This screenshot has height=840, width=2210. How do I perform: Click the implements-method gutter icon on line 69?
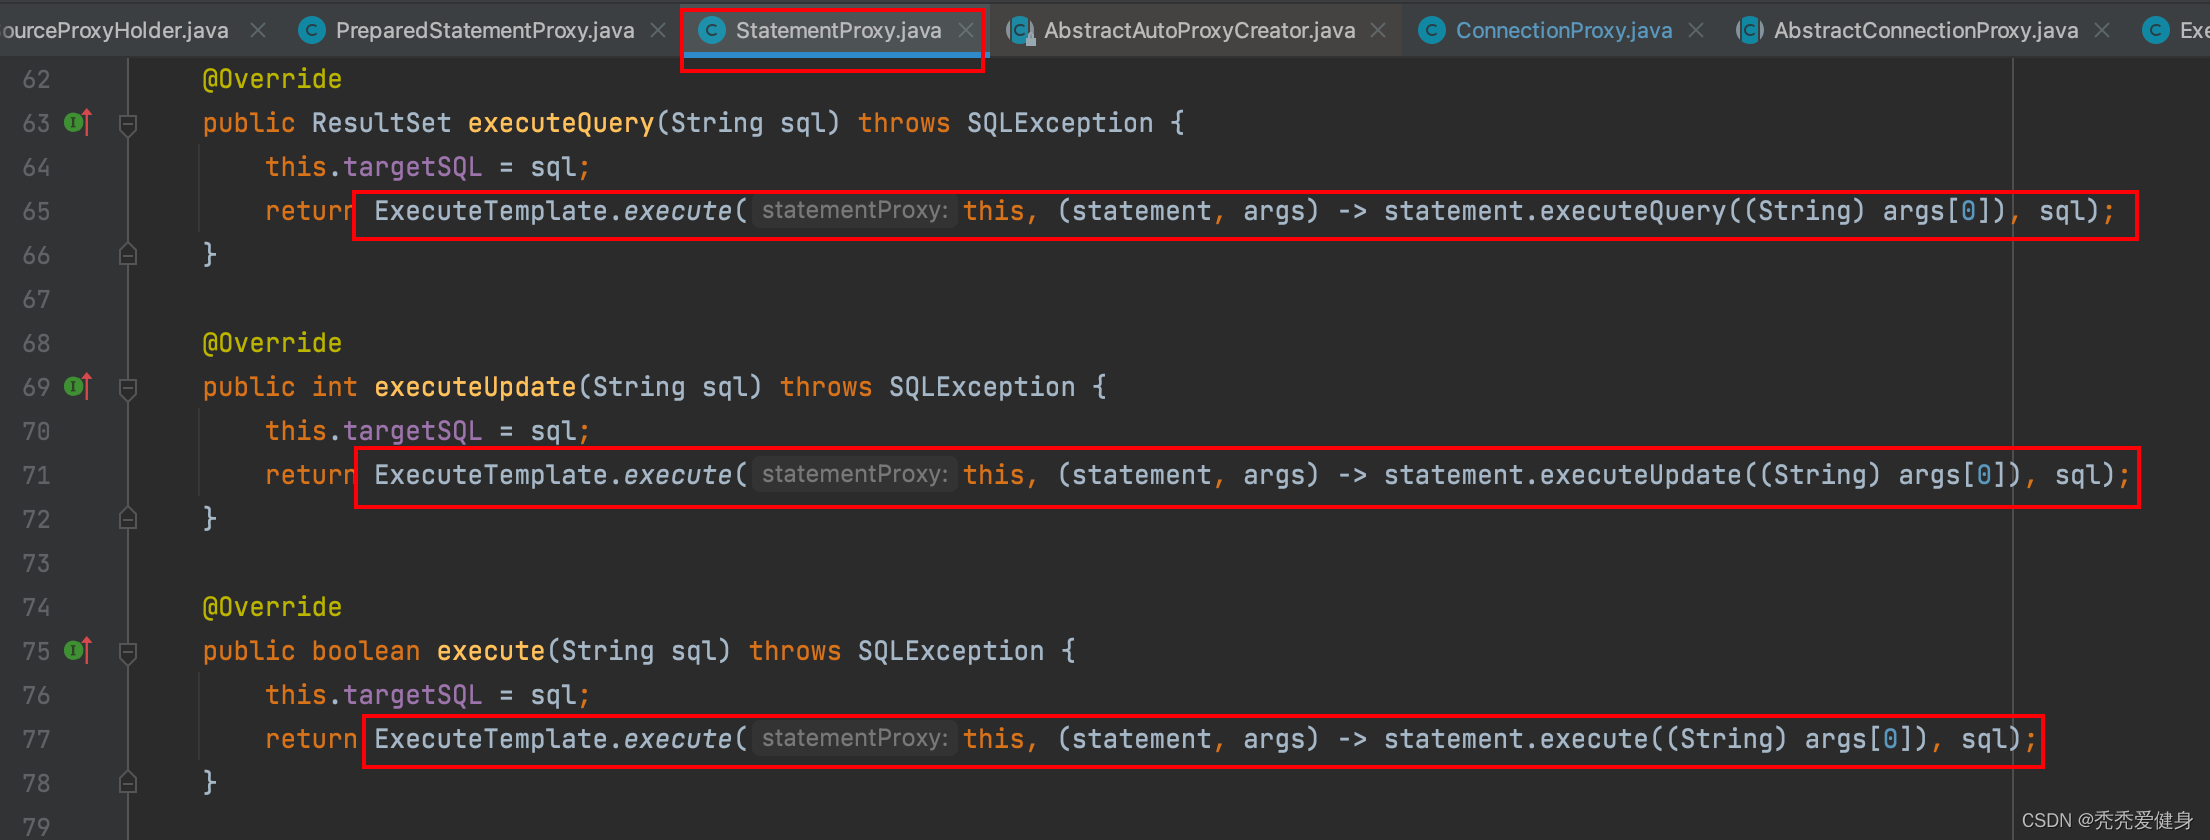(x=78, y=386)
